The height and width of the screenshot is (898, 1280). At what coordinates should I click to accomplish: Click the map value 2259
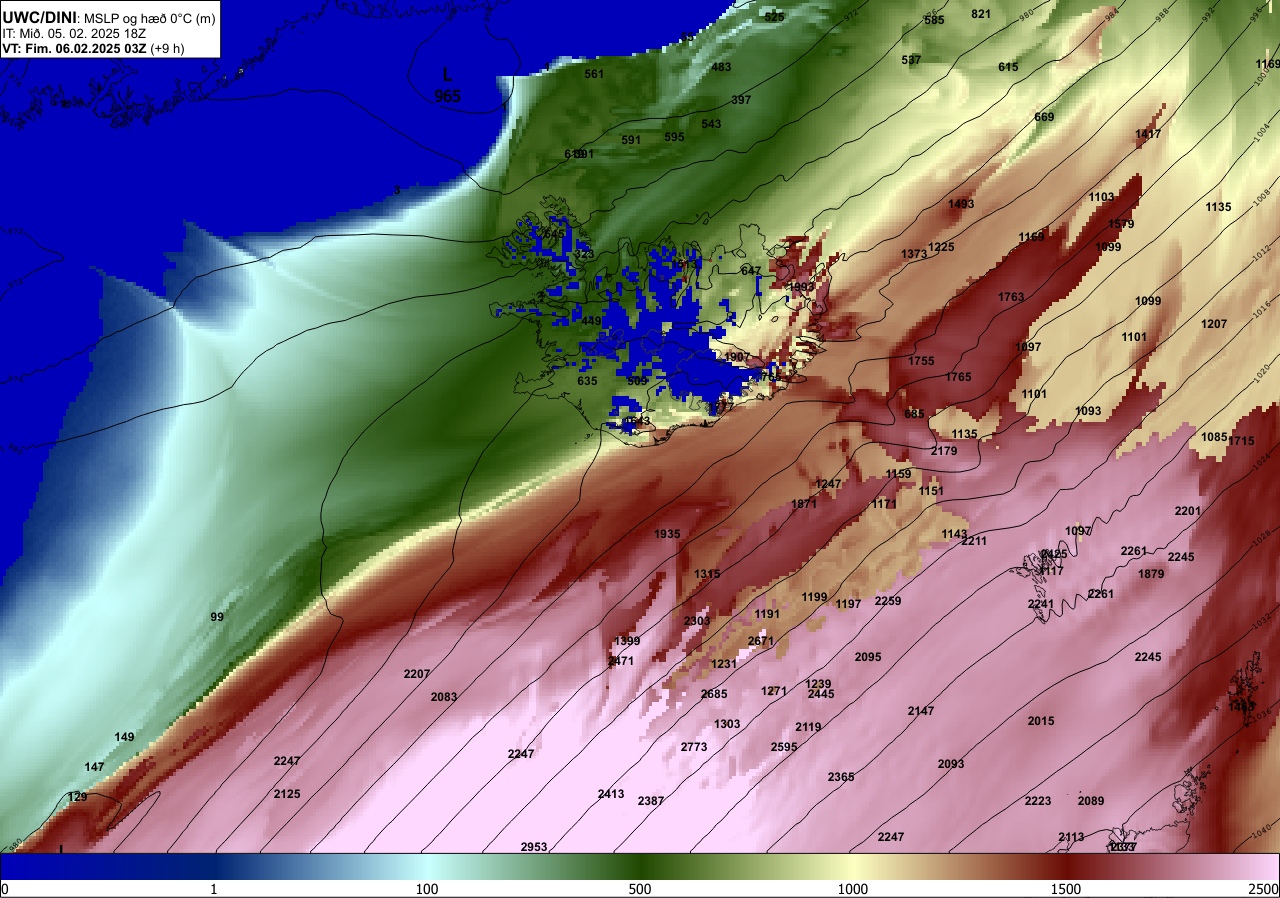(x=888, y=601)
